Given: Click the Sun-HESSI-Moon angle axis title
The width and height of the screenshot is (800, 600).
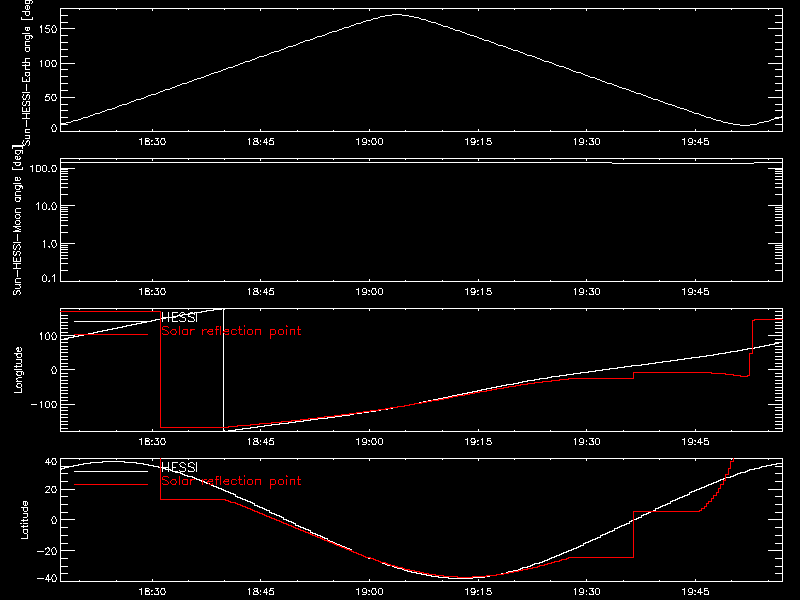Looking at the screenshot, I should tap(17, 220).
